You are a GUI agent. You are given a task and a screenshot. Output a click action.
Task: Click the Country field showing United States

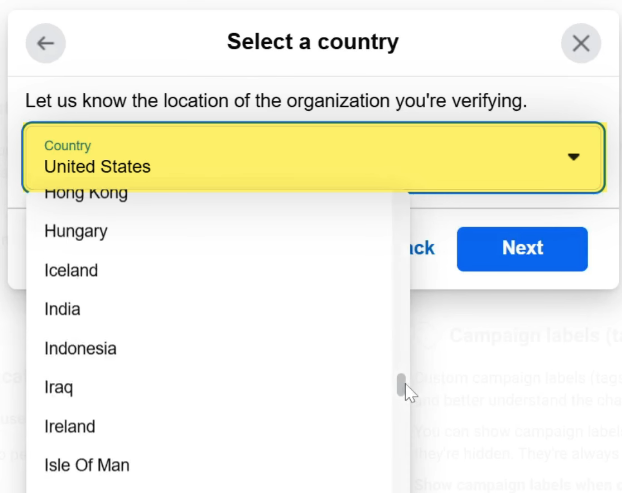click(300, 157)
